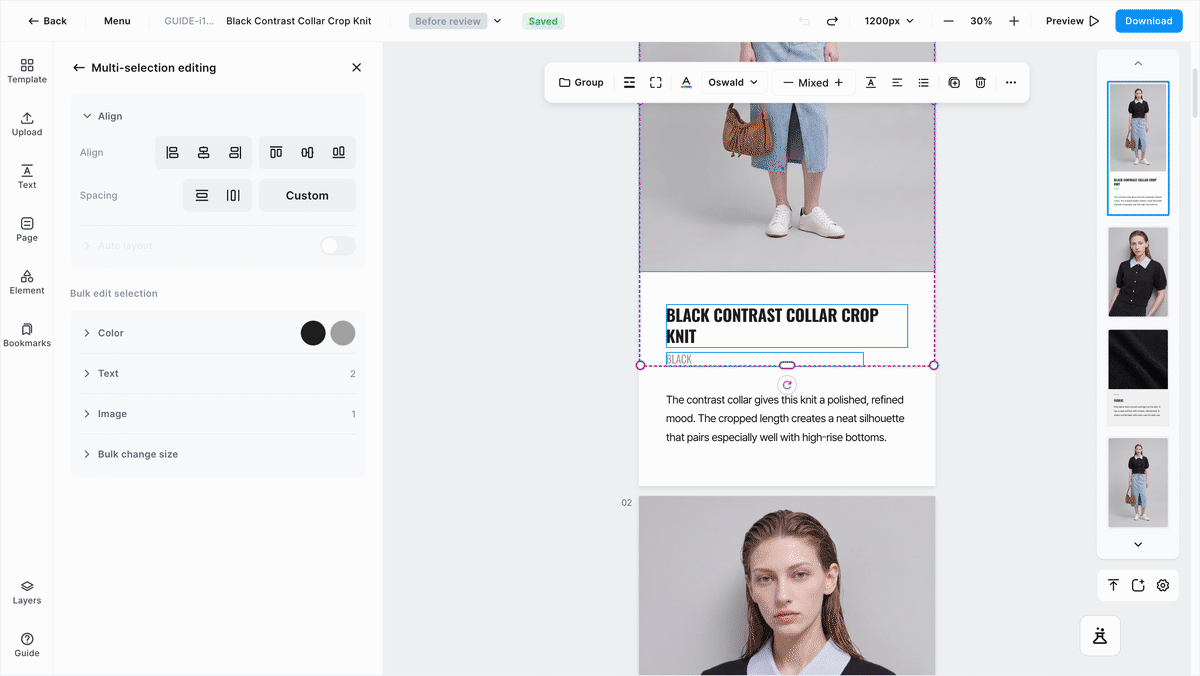Toggle bullet list in floating toolbar
Screen dimensions: 1200x676
coord(924,83)
